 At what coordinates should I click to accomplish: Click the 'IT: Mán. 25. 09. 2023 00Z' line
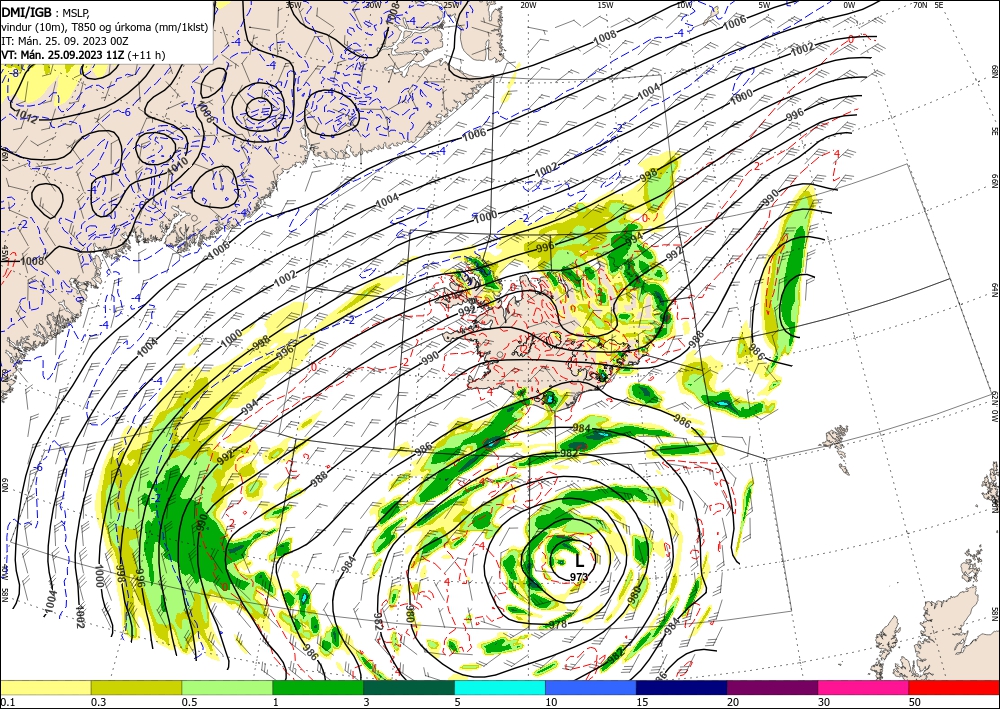tap(65, 41)
